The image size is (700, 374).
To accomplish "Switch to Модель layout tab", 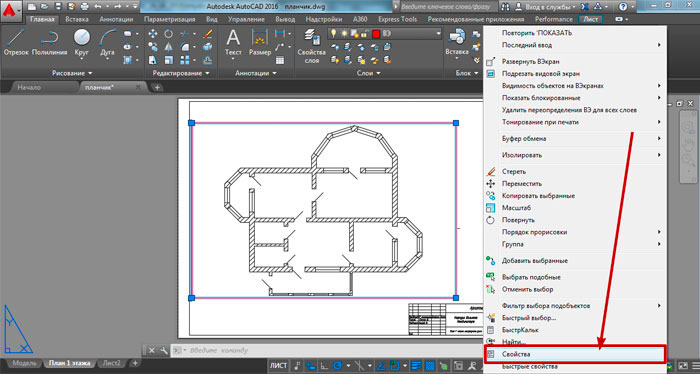I will point(24,363).
